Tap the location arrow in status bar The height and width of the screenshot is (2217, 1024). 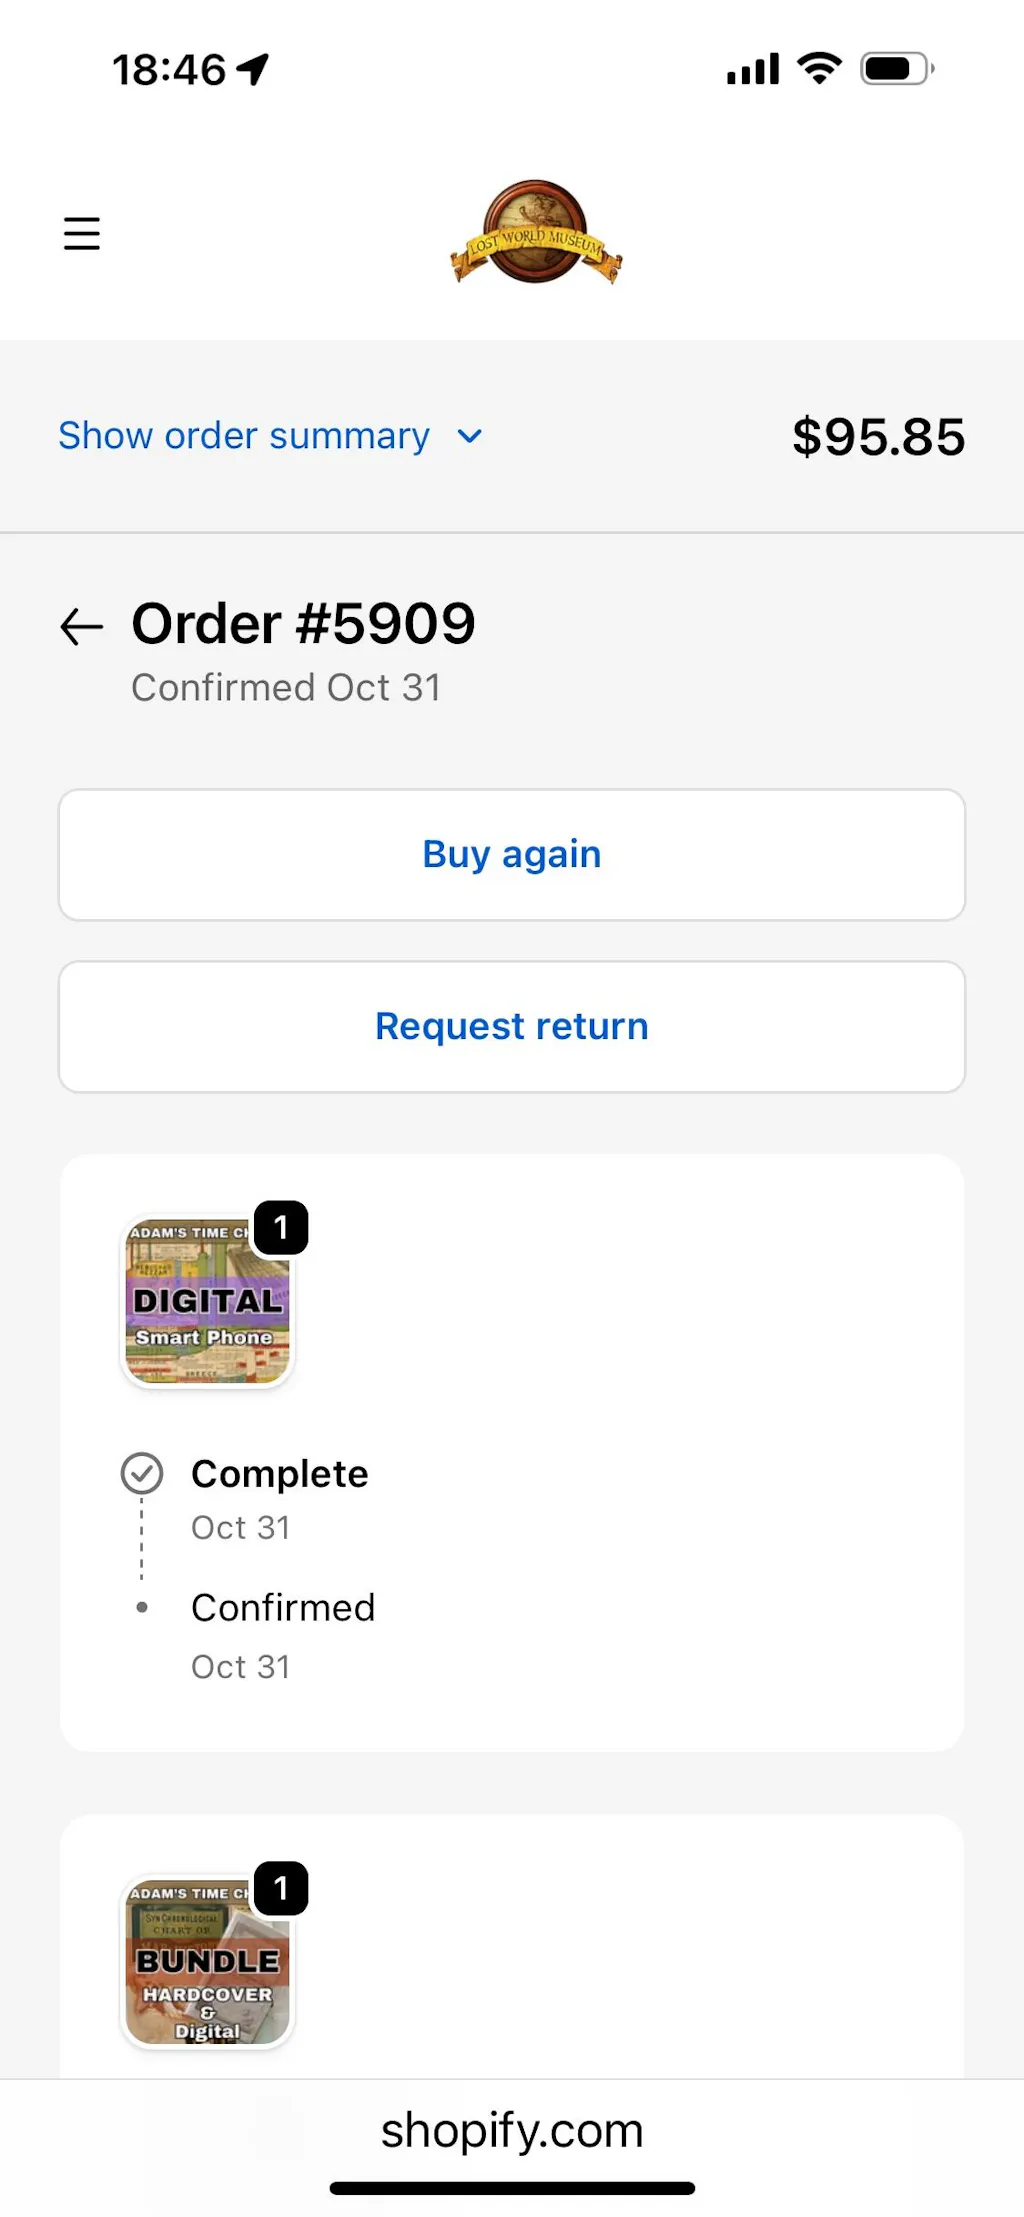(x=254, y=69)
